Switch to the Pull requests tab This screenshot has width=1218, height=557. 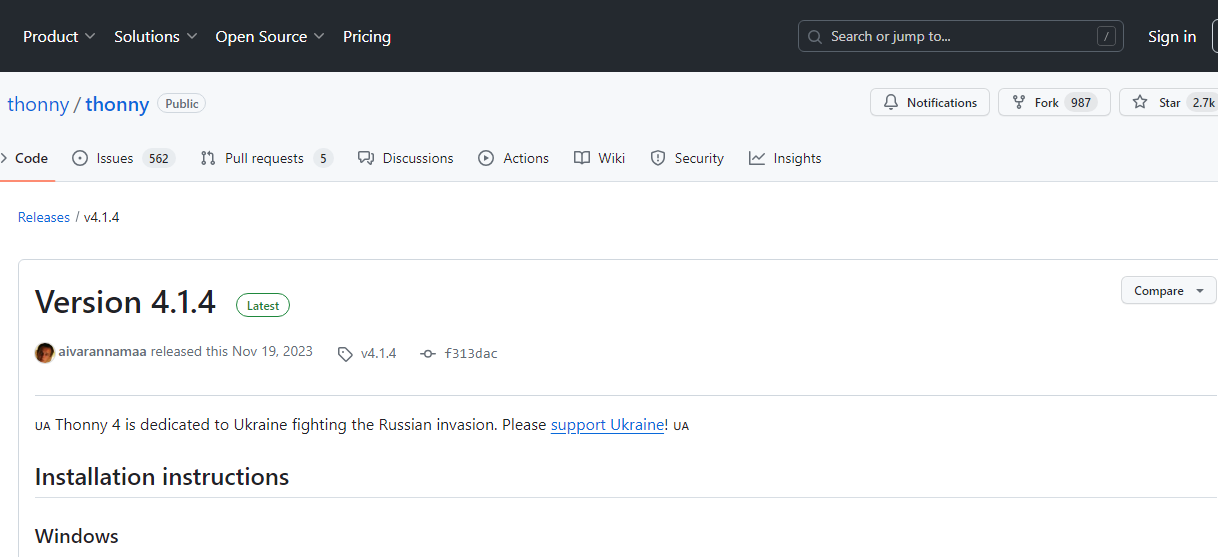(x=265, y=158)
